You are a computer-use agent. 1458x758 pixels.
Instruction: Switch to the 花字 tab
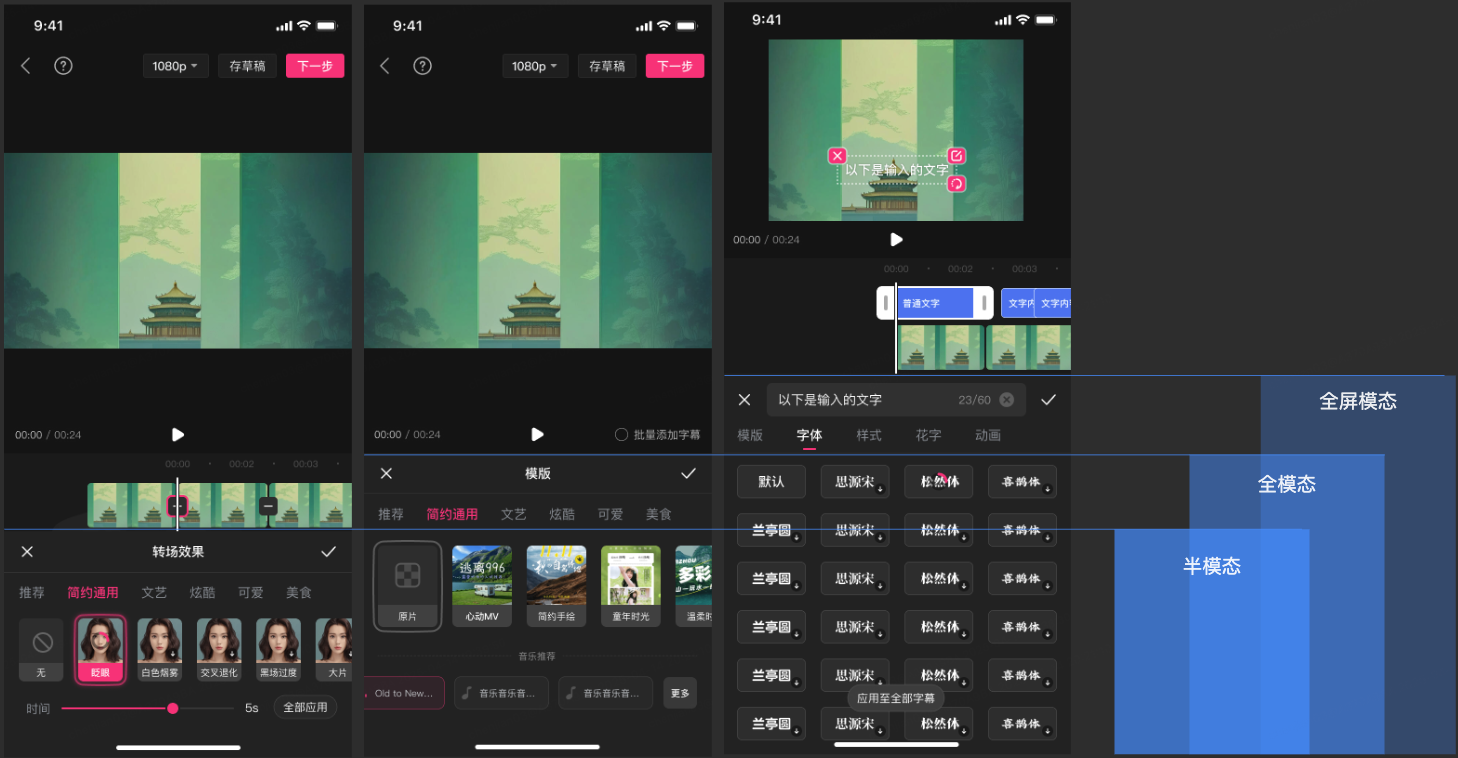[928, 436]
